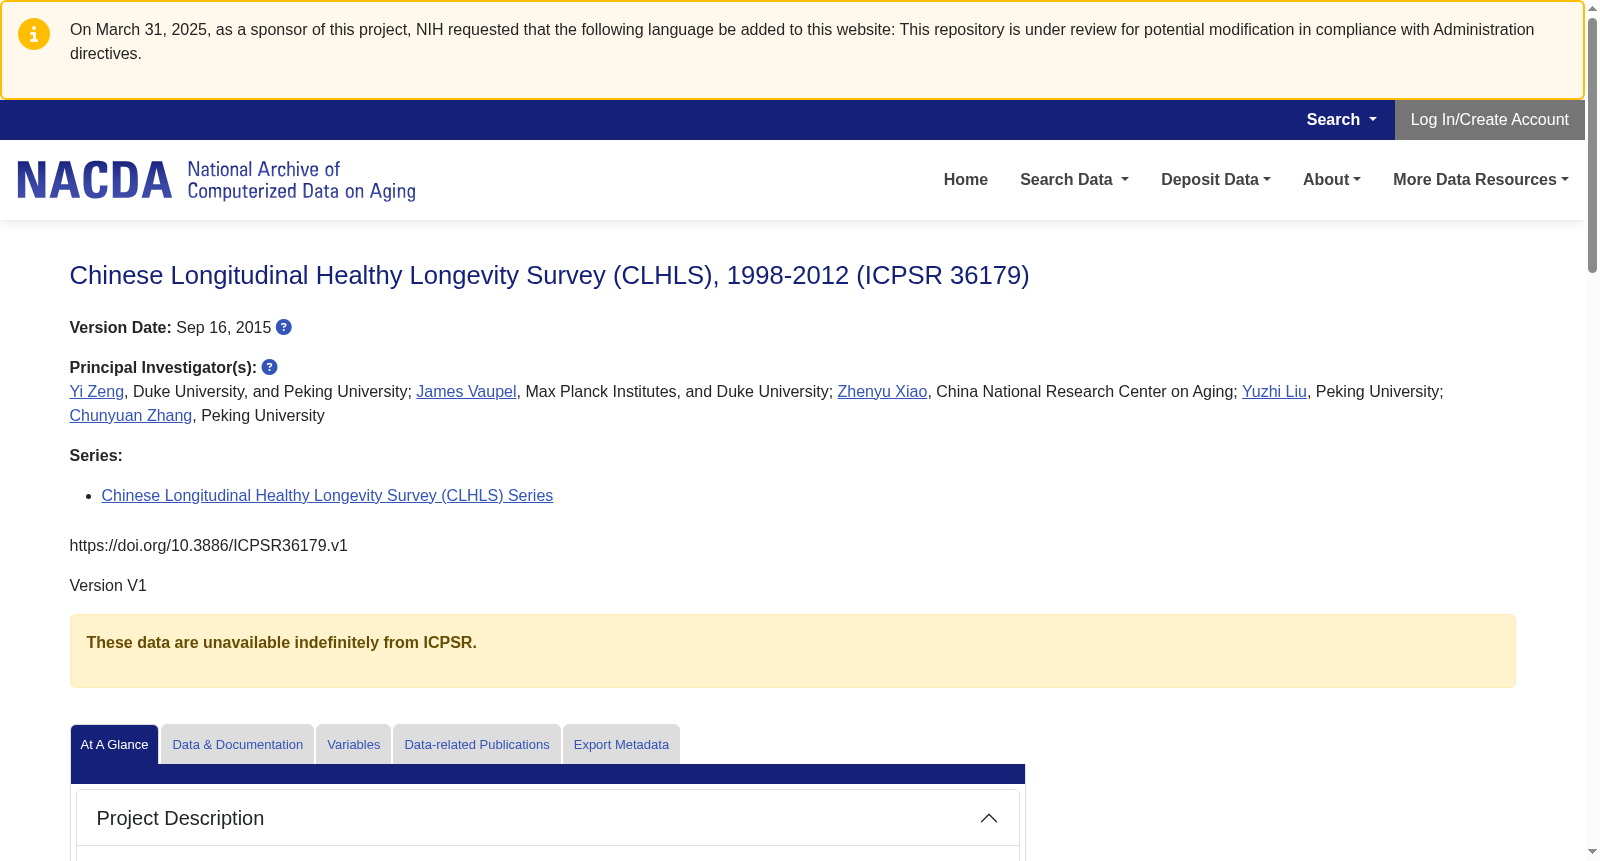Viewport: 1600px width, 861px height.
Task: Expand the Deposit Data menu
Action: click(1216, 180)
